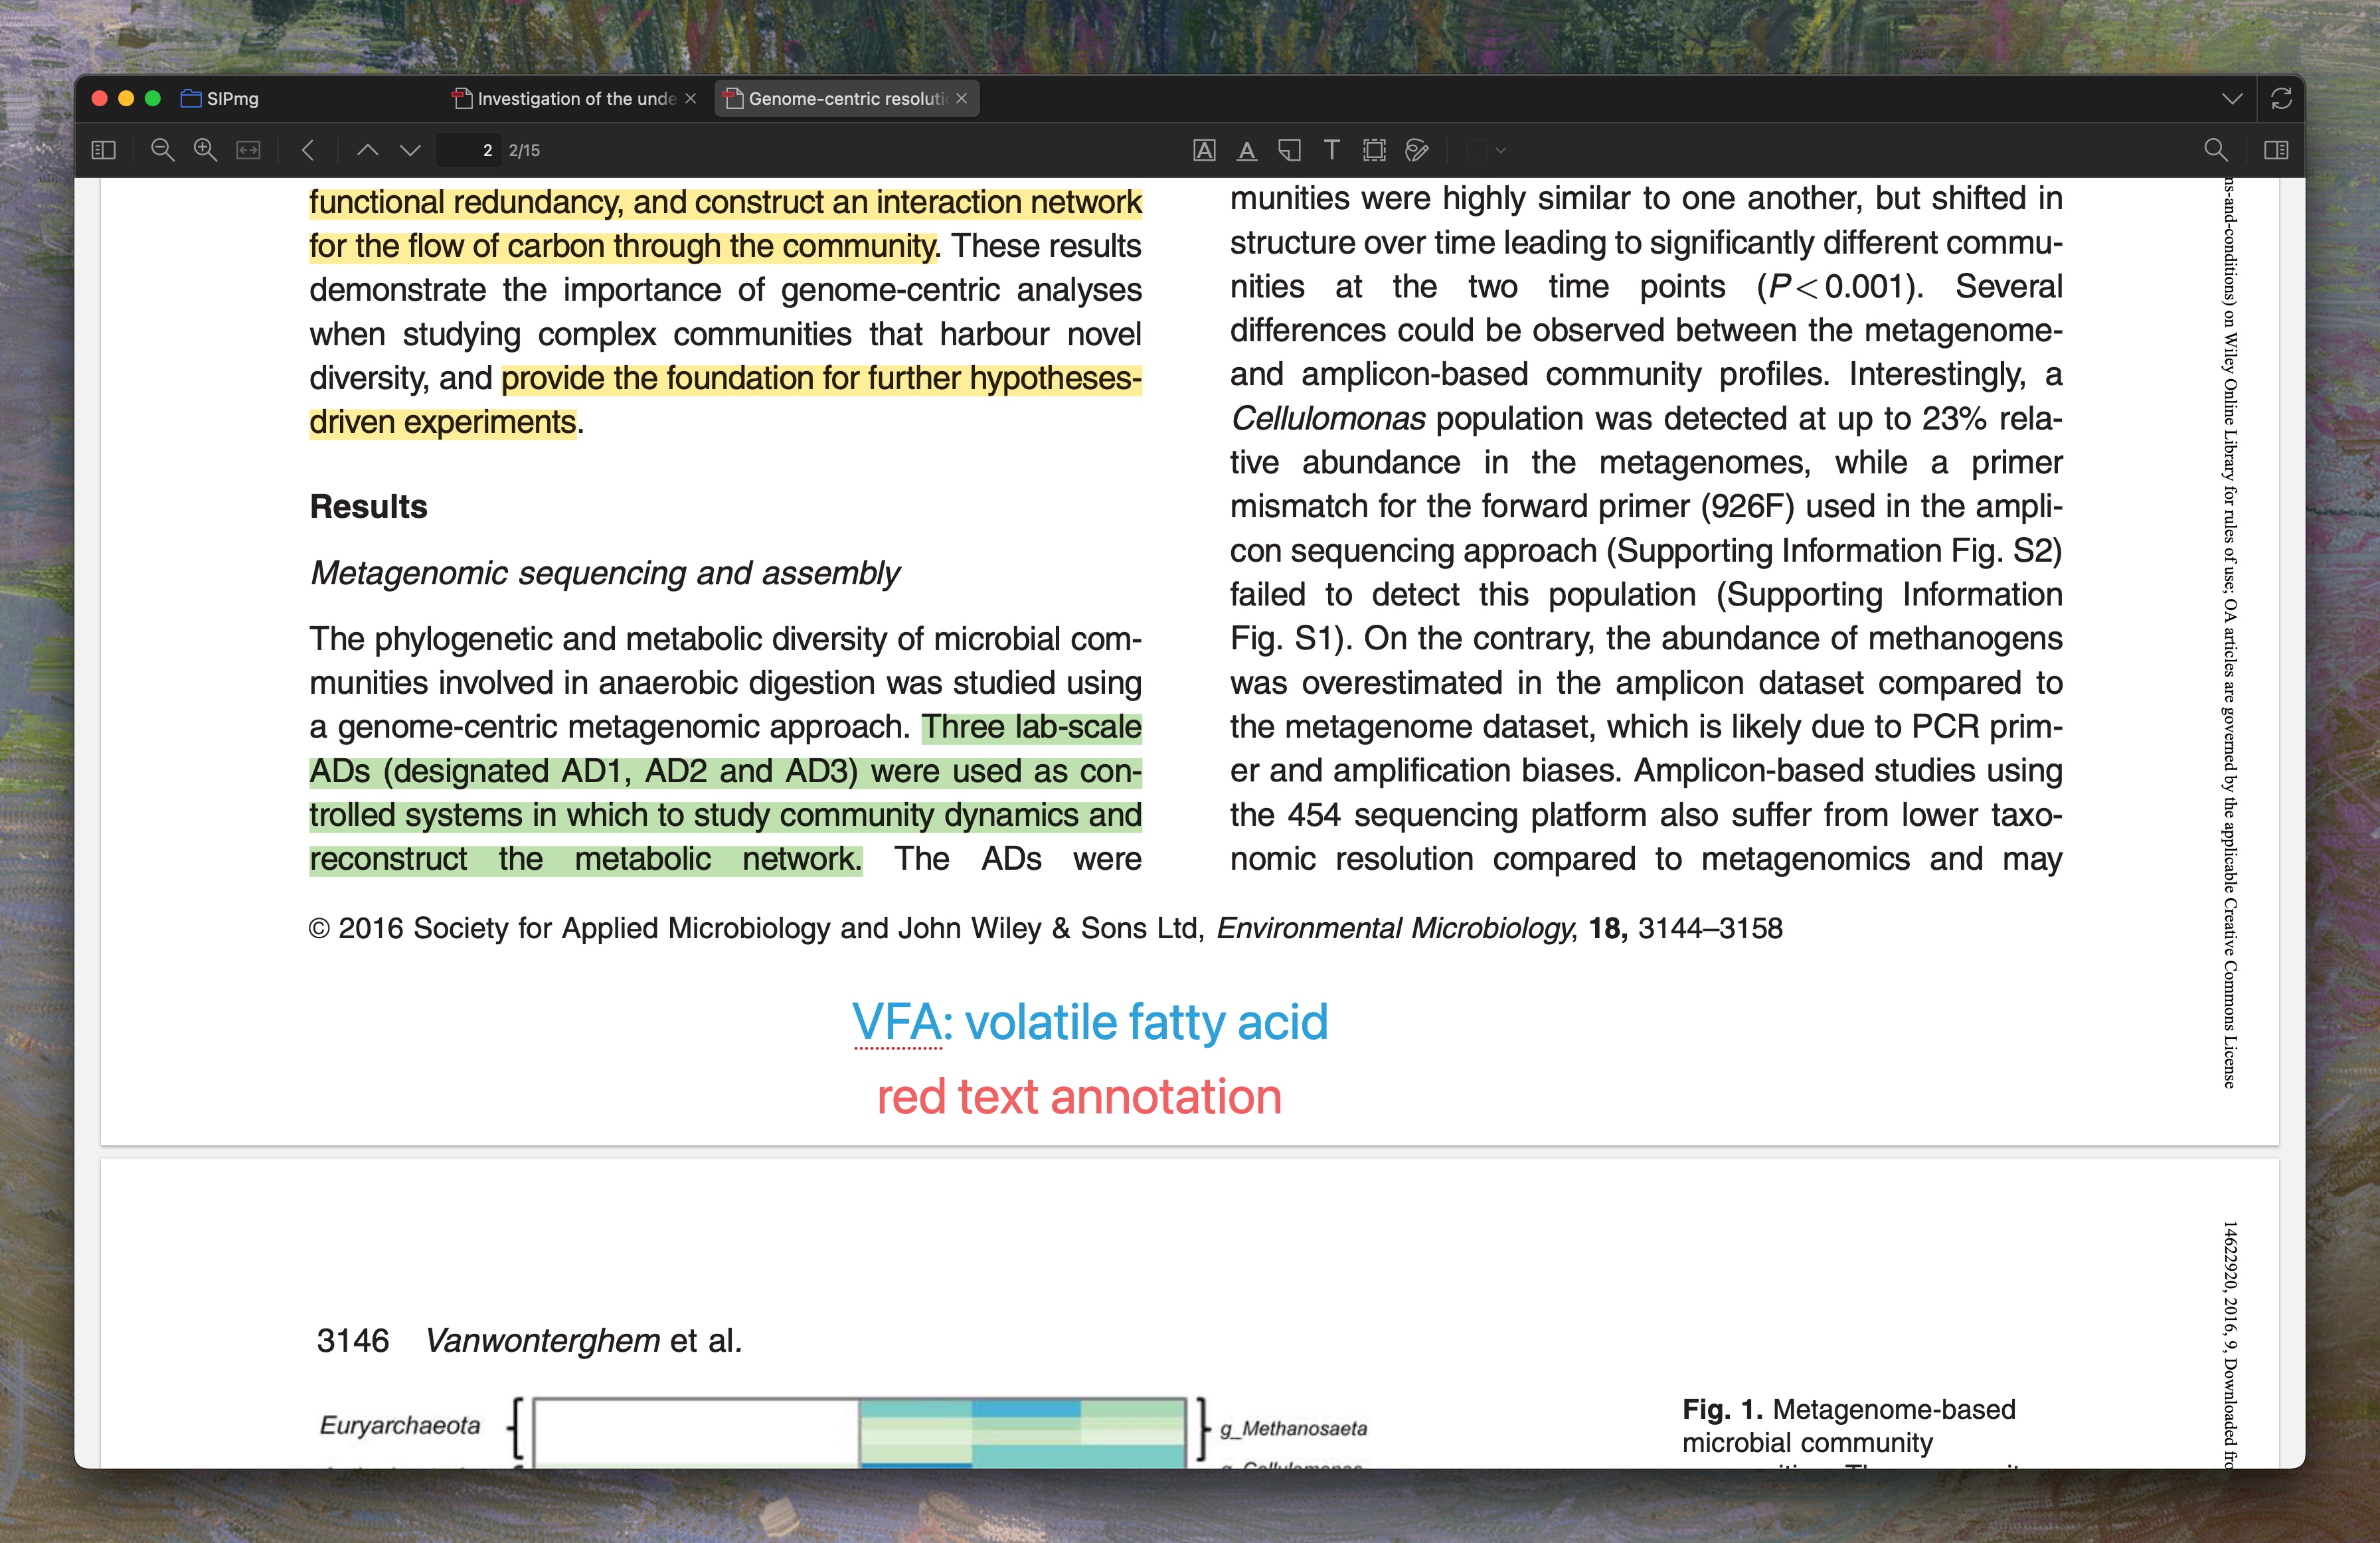This screenshot has height=1543, width=2380.
Task: Click the annotation color swatch
Action: point(1477,150)
